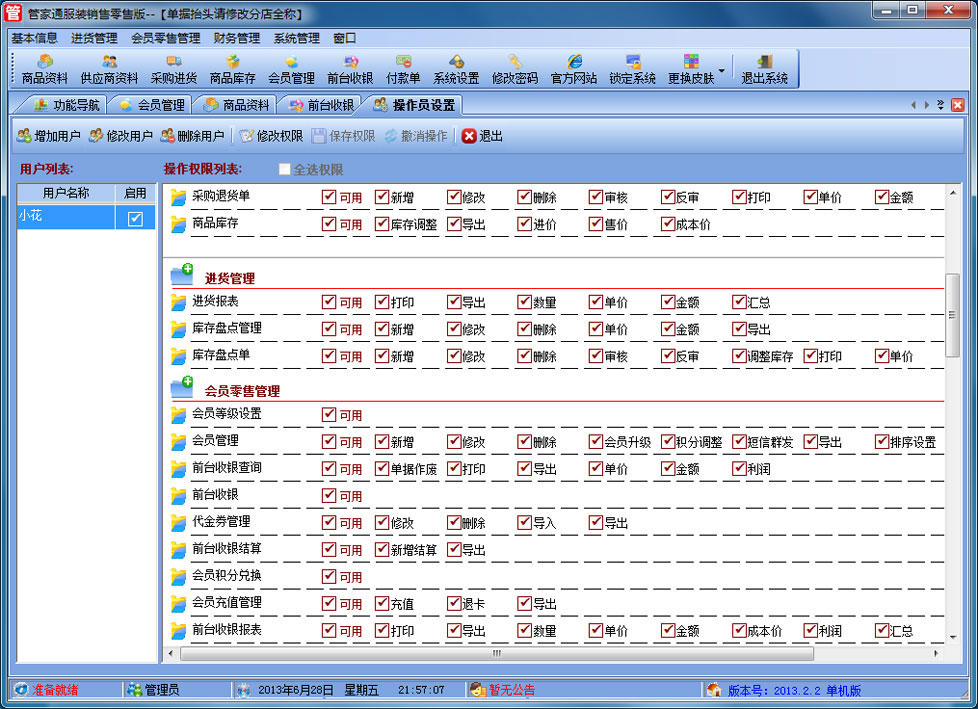The image size is (978, 709).
Task: Click the 锁定系统 toolbar icon
Action: coord(632,69)
